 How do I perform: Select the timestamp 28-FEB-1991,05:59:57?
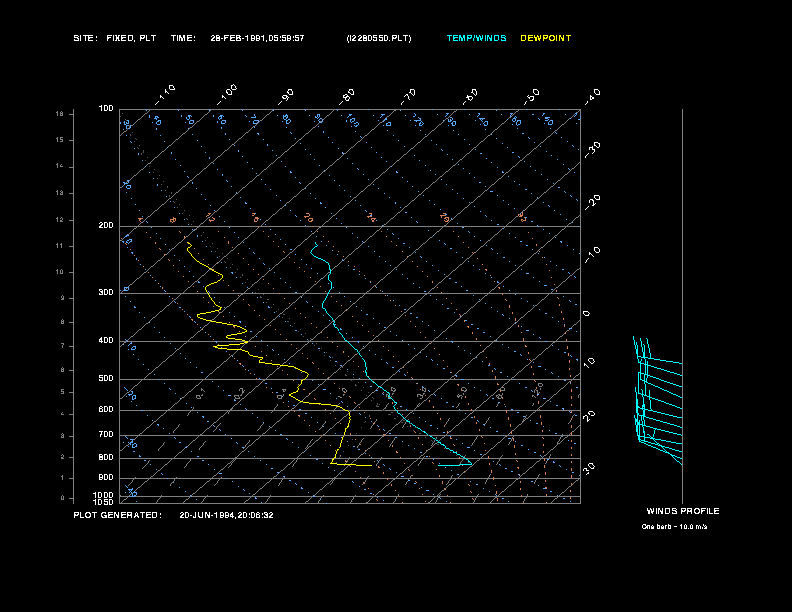257,38
